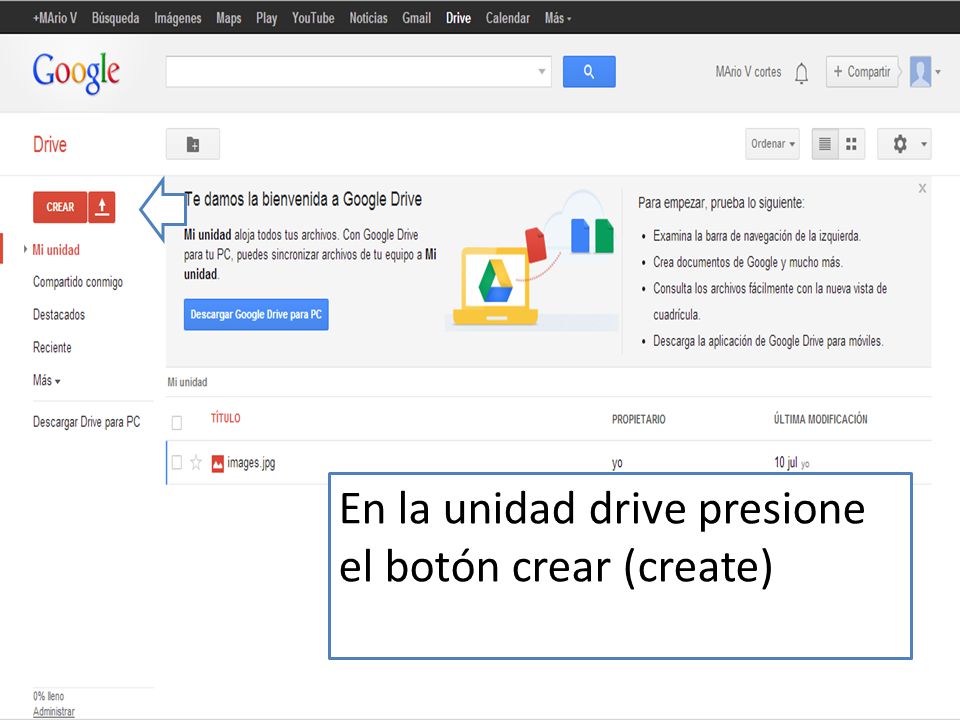
Task: Click the new folder icon button
Action: click(x=193, y=144)
